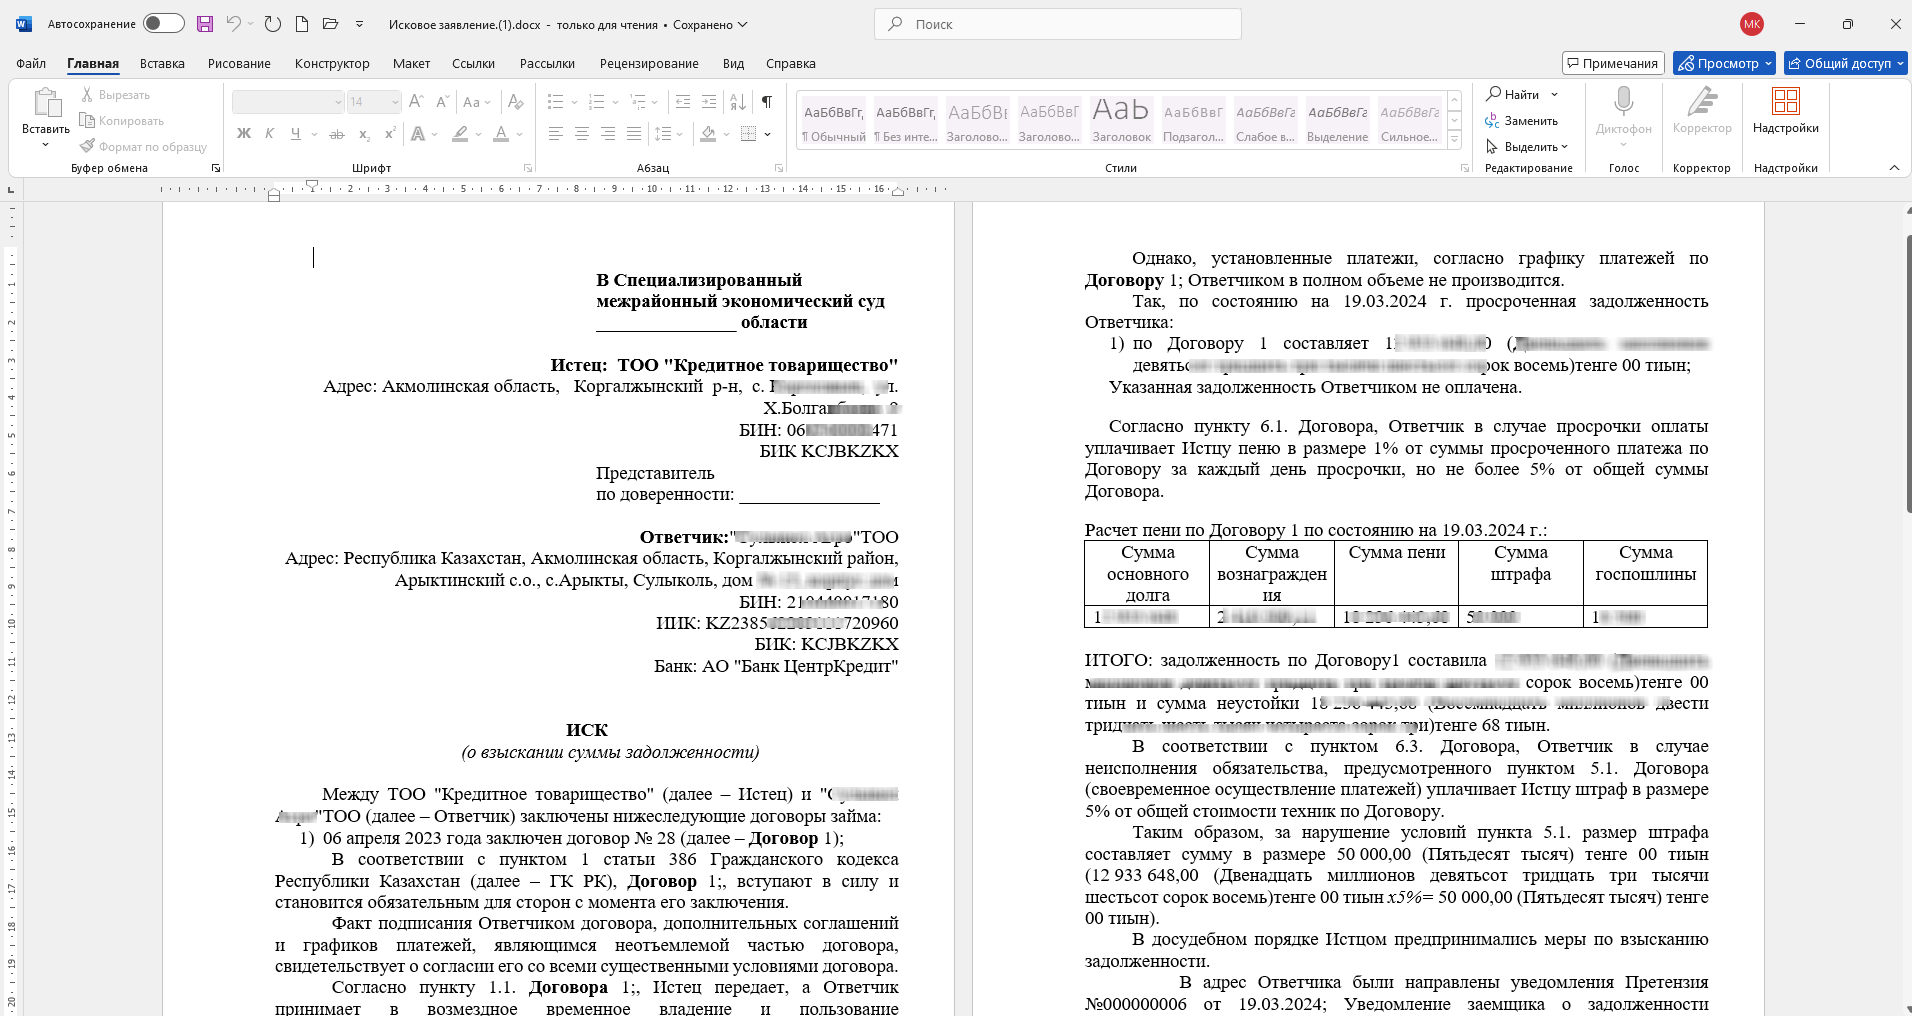The height and width of the screenshot is (1016, 1912).
Task: Click the decrease indent icon
Action: [683, 102]
